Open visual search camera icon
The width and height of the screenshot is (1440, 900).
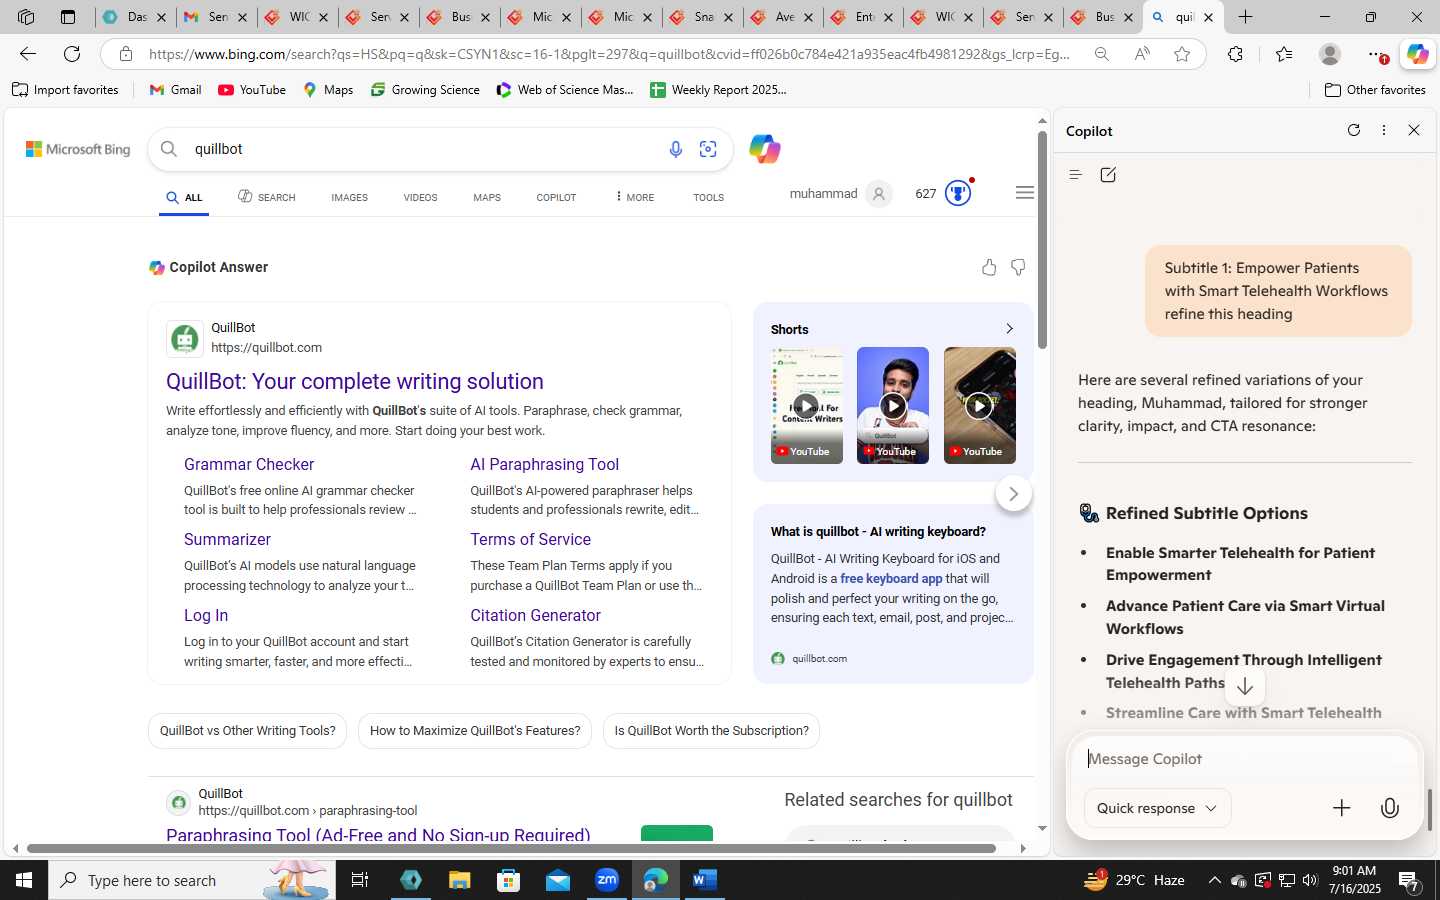coord(708,149)
